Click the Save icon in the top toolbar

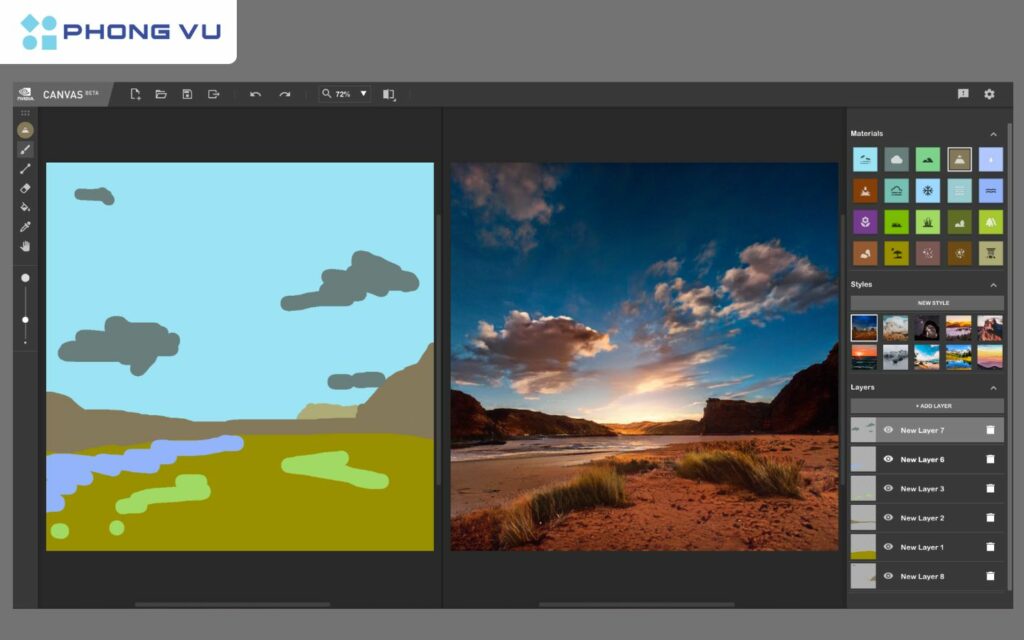(188, 93)
